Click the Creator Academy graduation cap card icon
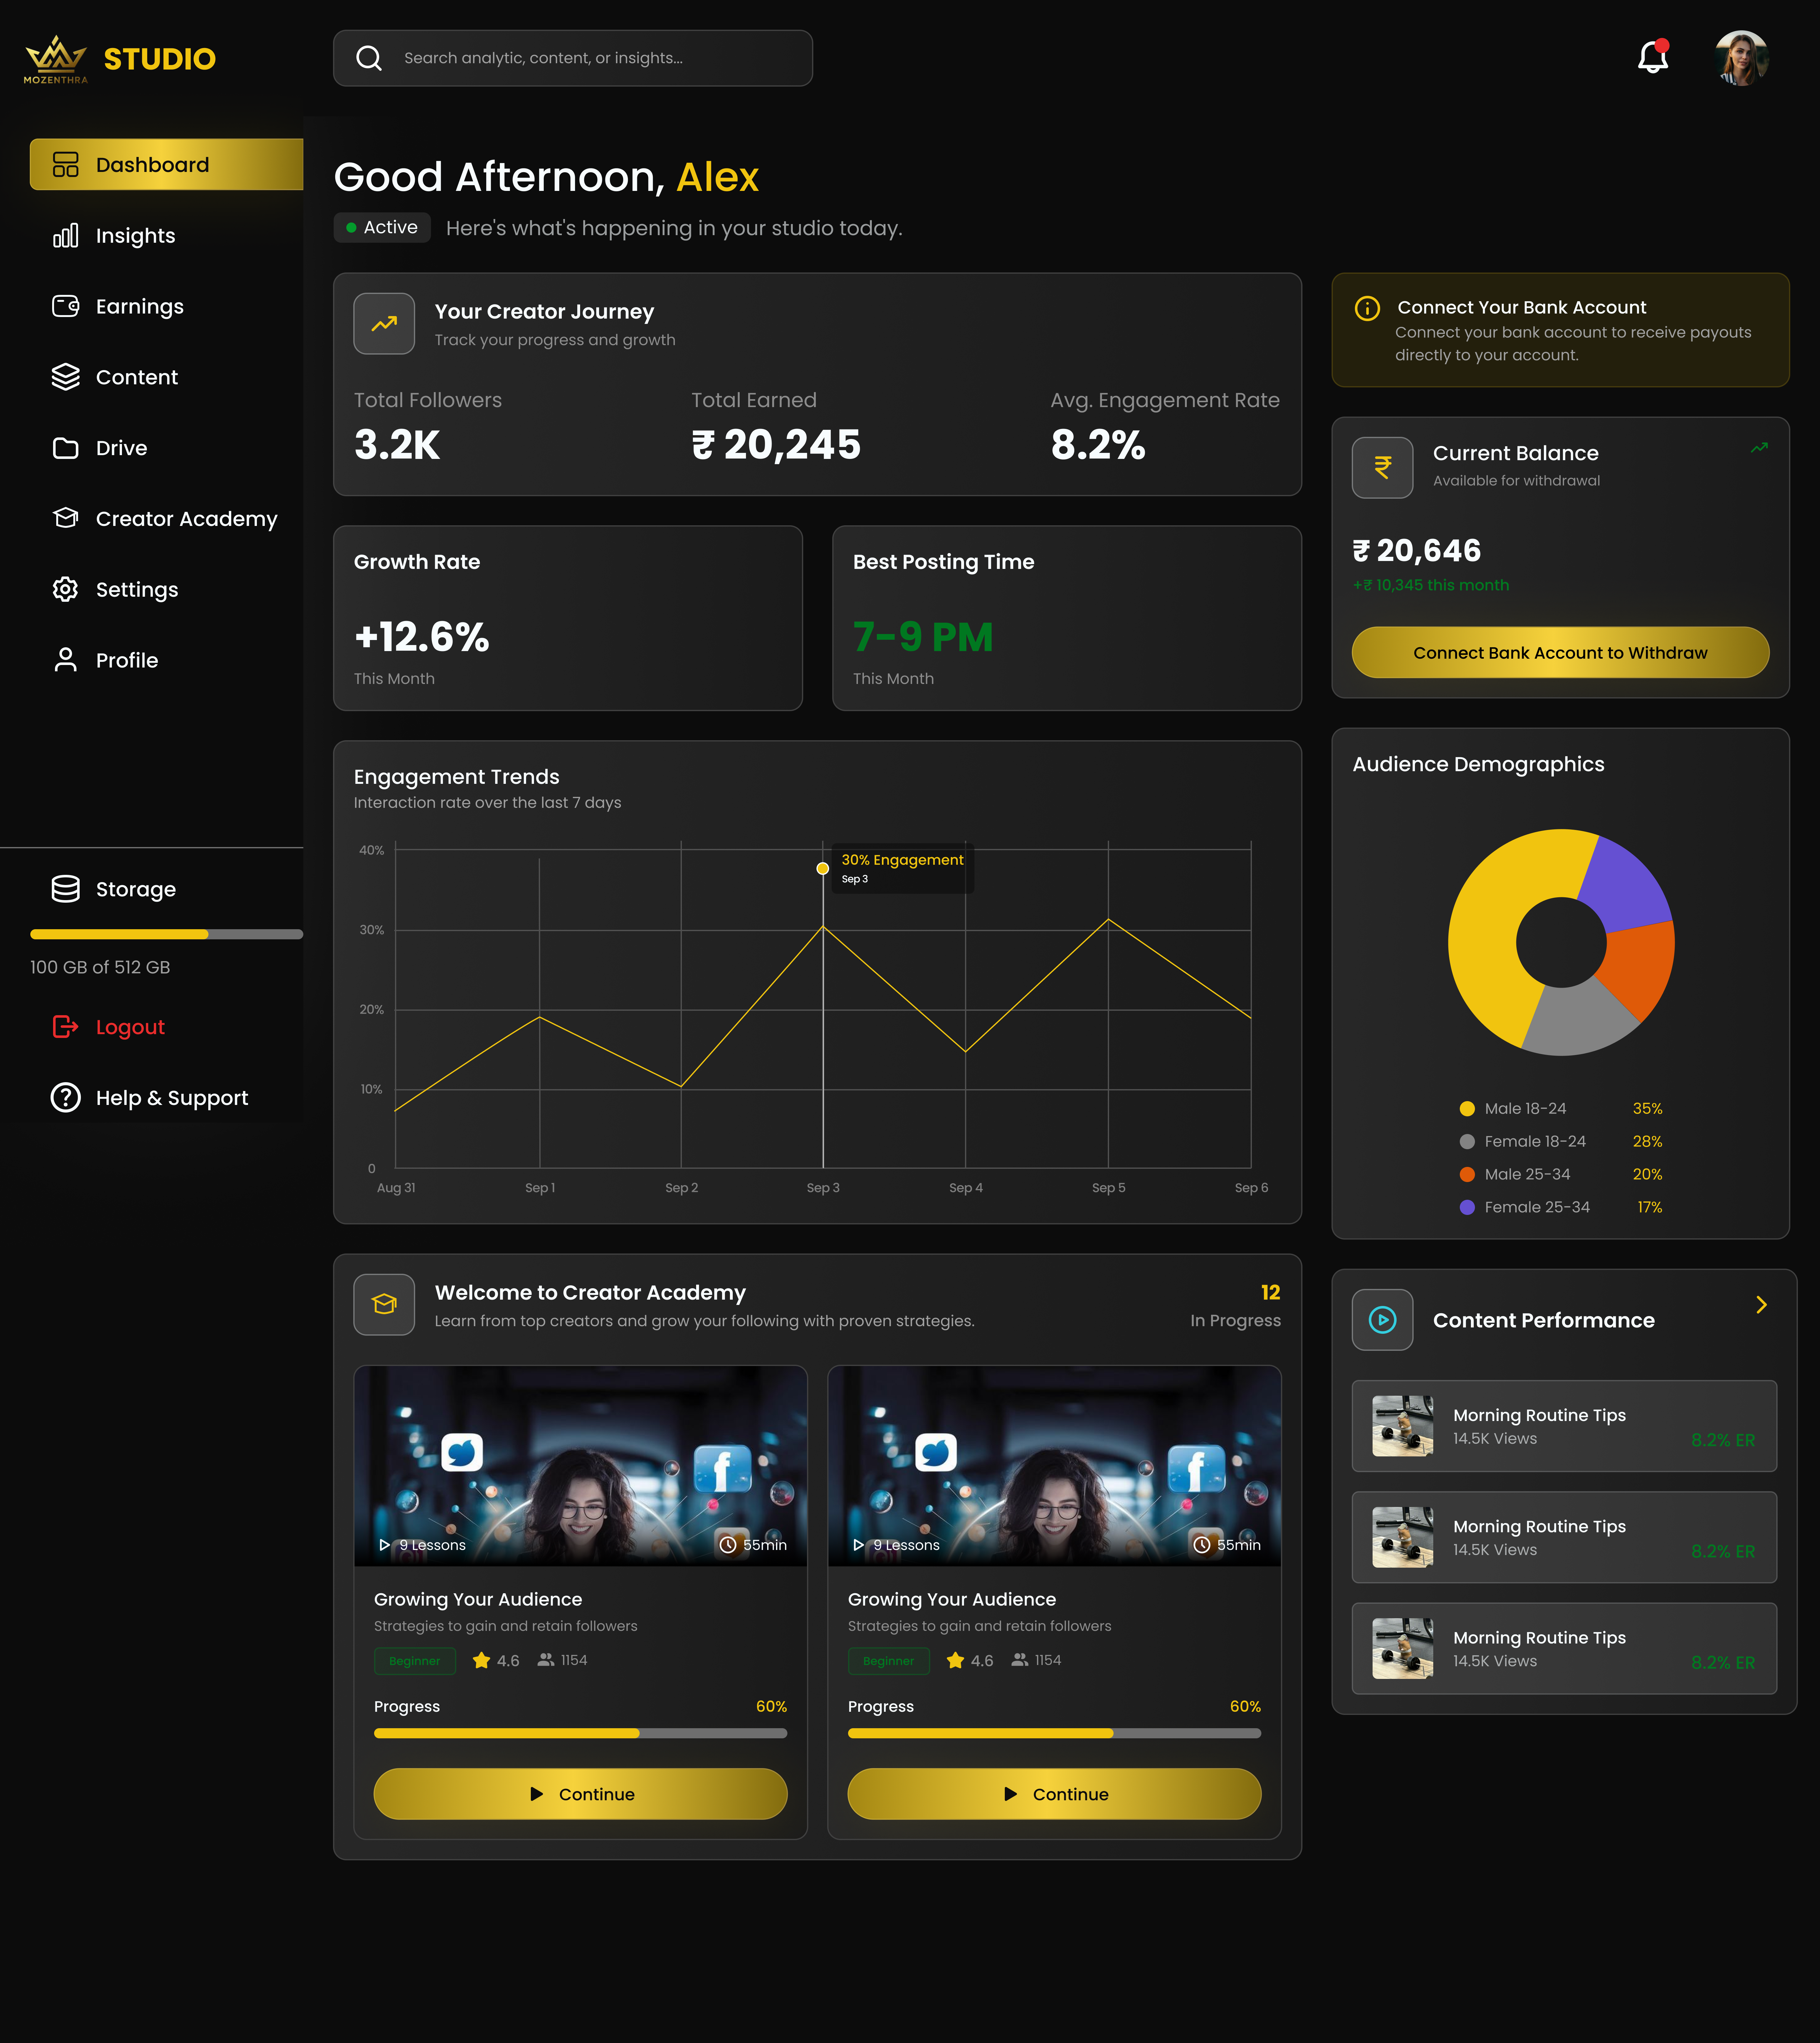The height and width of the screenshot is (2043, 1820). 384,1304
